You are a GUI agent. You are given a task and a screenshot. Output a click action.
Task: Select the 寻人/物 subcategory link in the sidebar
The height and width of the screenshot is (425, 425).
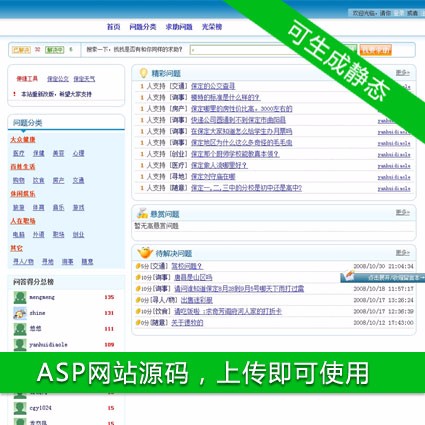click(x=23, y=262)
